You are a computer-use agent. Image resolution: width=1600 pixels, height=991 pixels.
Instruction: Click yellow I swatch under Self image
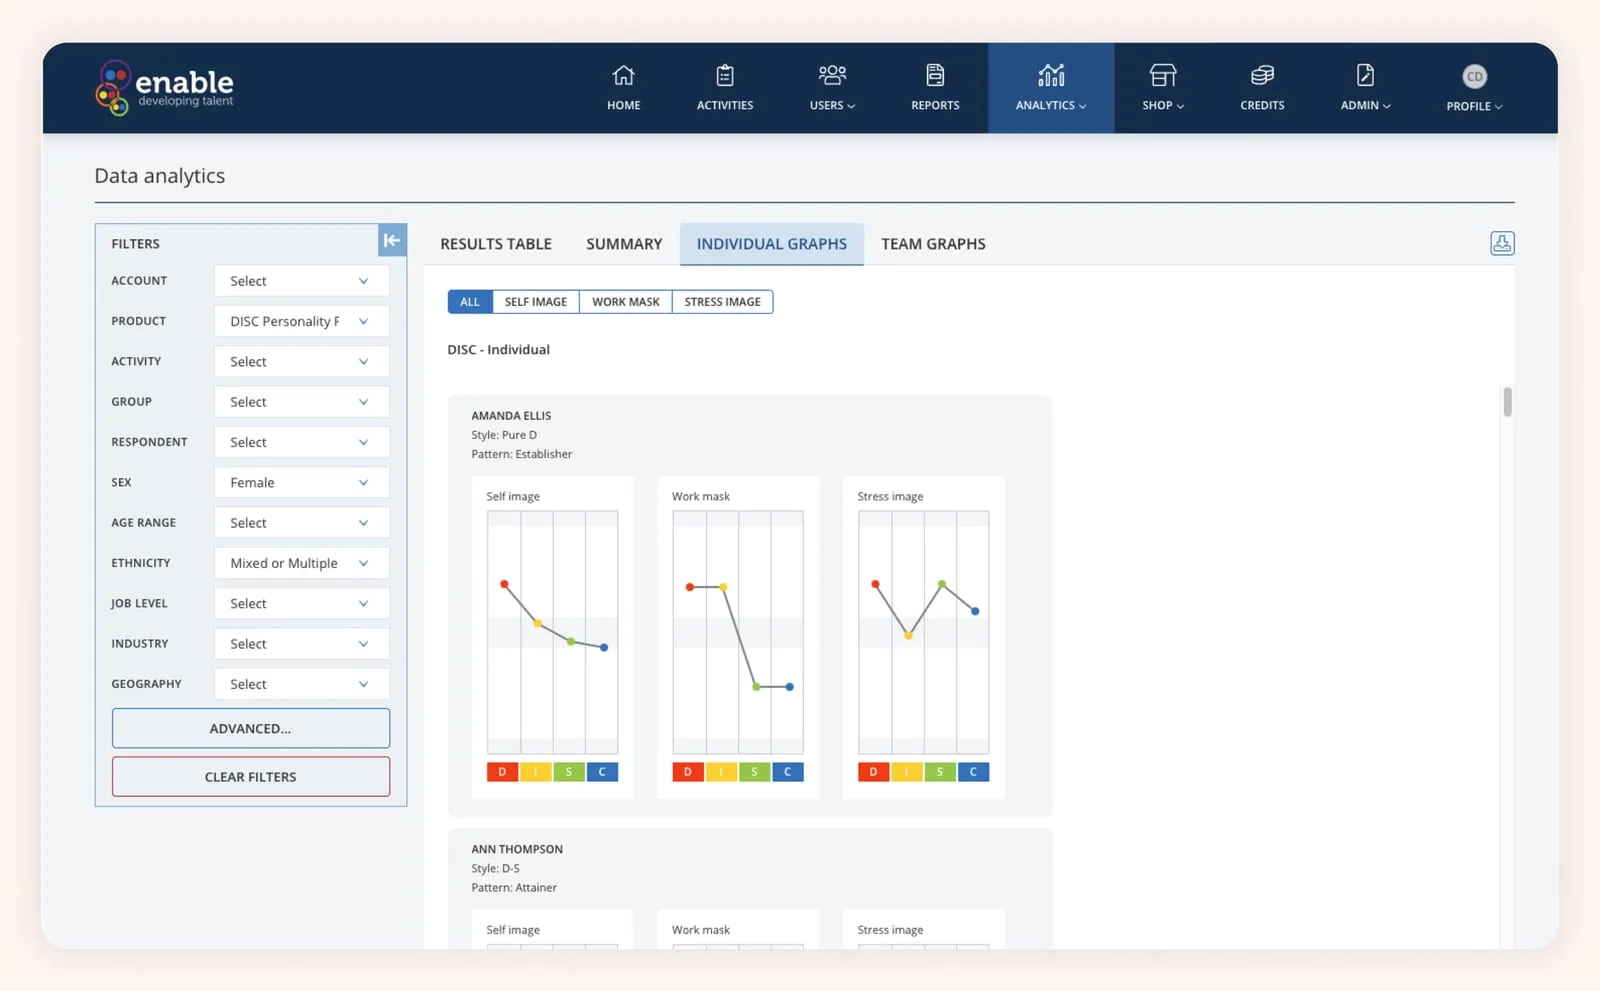click(535, 772)
